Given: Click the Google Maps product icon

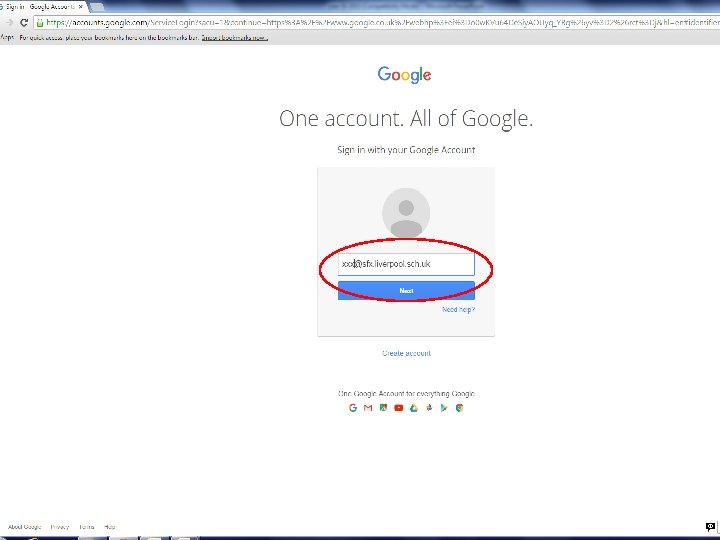Looking at the screenshot, I should 383,407.
